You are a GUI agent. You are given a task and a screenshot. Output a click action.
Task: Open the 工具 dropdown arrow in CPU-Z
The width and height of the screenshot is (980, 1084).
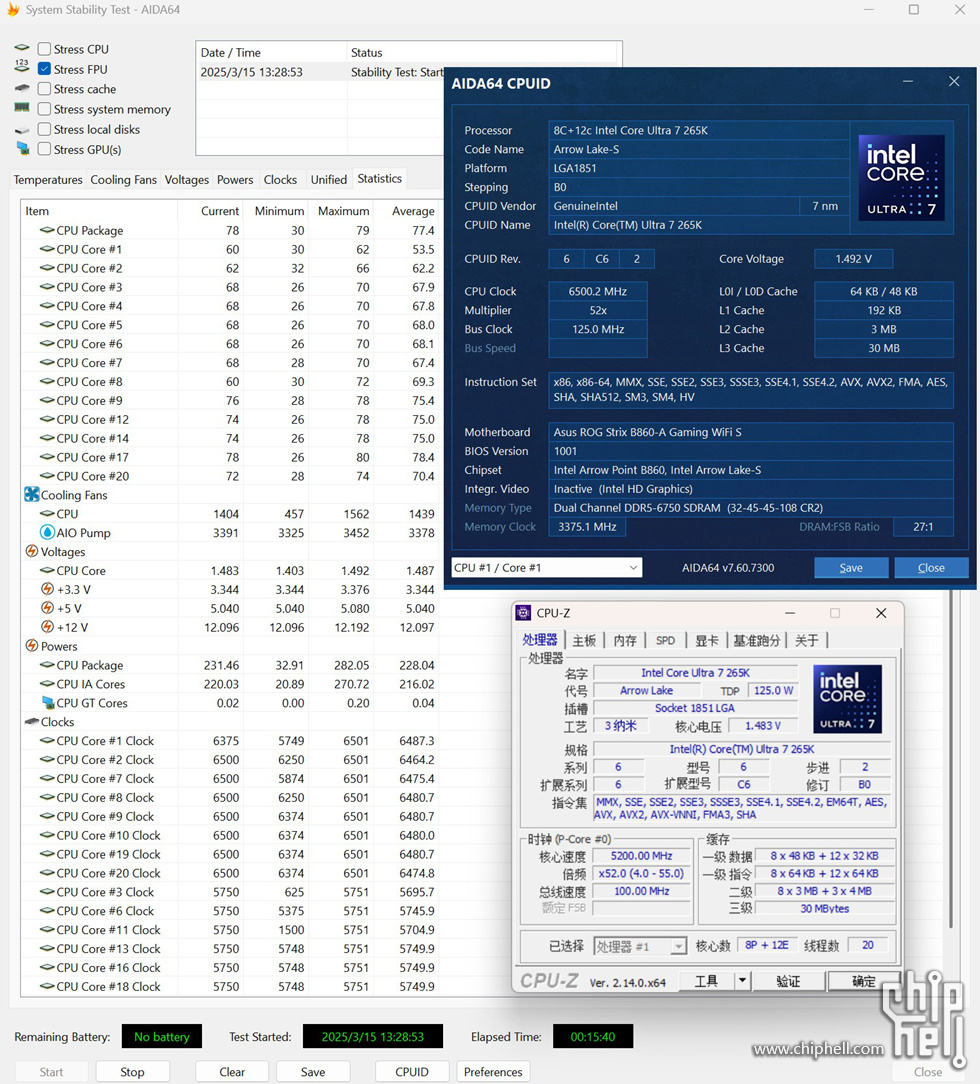click(742, 980)
